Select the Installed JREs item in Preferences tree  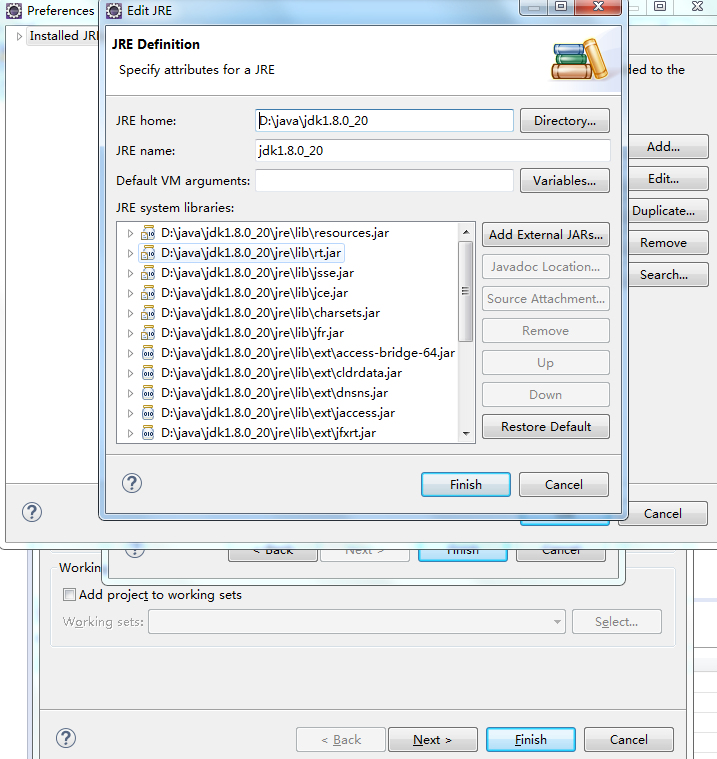pos(63,36)
